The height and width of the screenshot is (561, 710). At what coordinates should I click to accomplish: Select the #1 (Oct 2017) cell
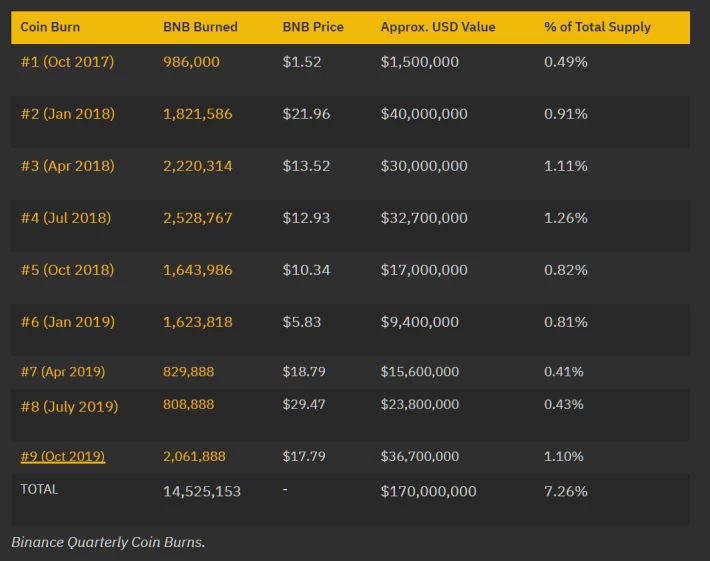(x=67, y=62)
